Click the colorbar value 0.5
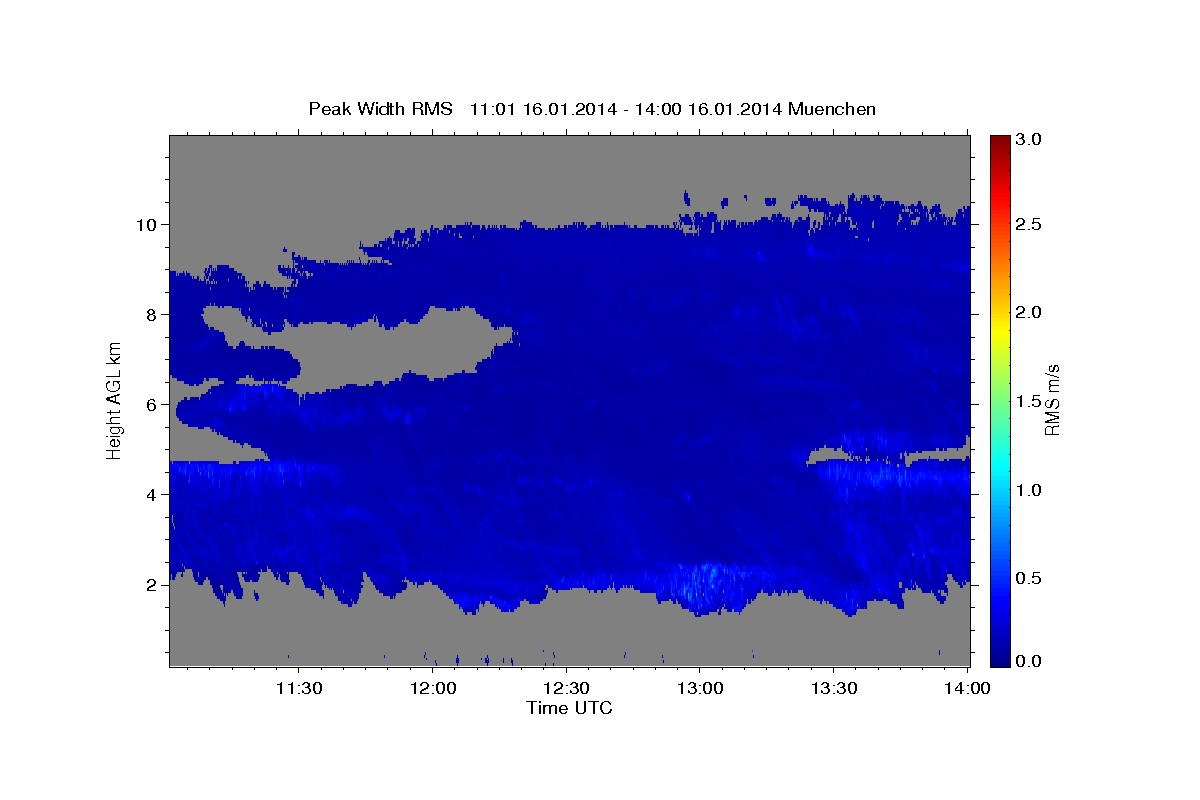 pos(1031,578)
